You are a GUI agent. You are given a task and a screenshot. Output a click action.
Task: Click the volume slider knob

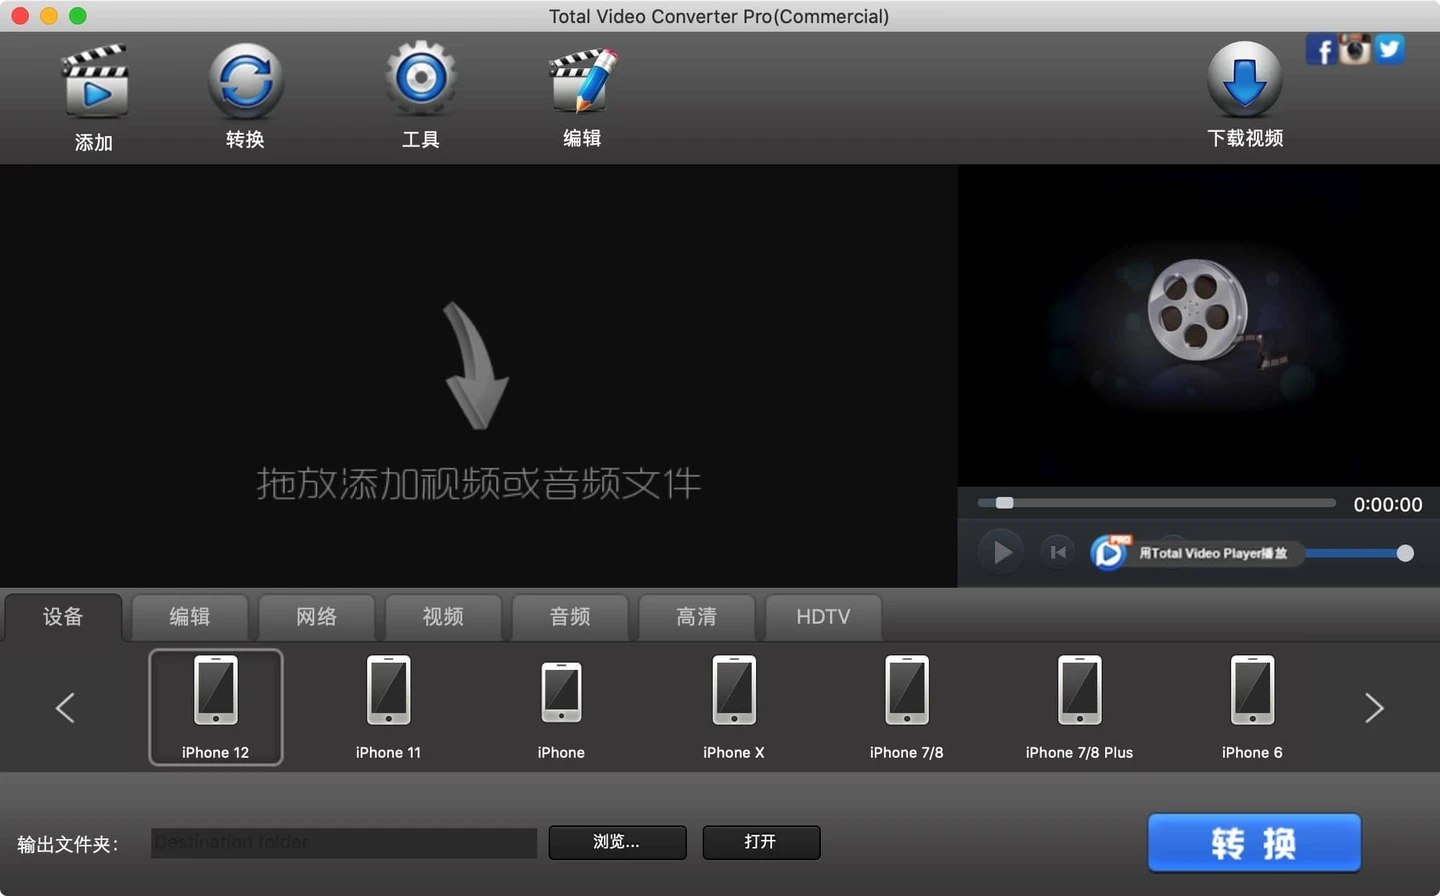[1405, 553]
